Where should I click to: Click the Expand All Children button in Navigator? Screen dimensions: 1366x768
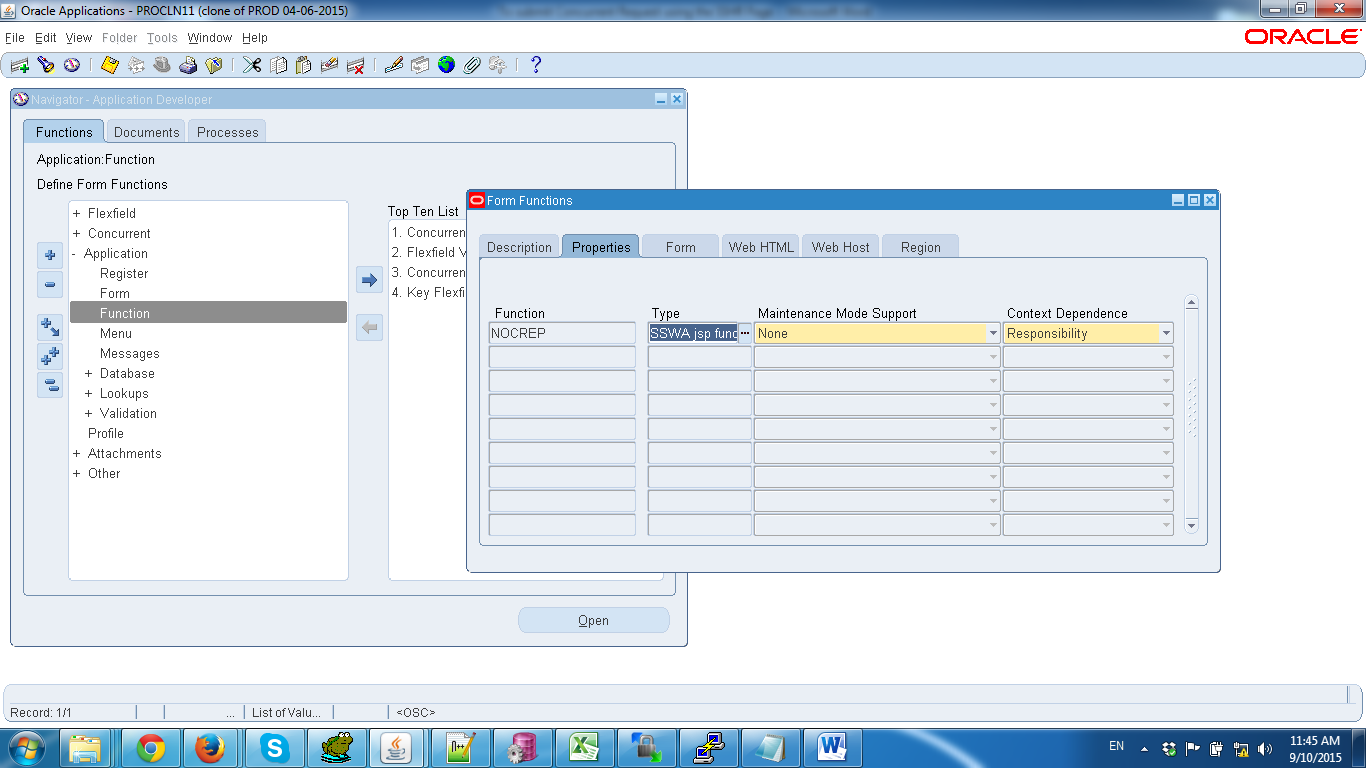coord(50,326)
